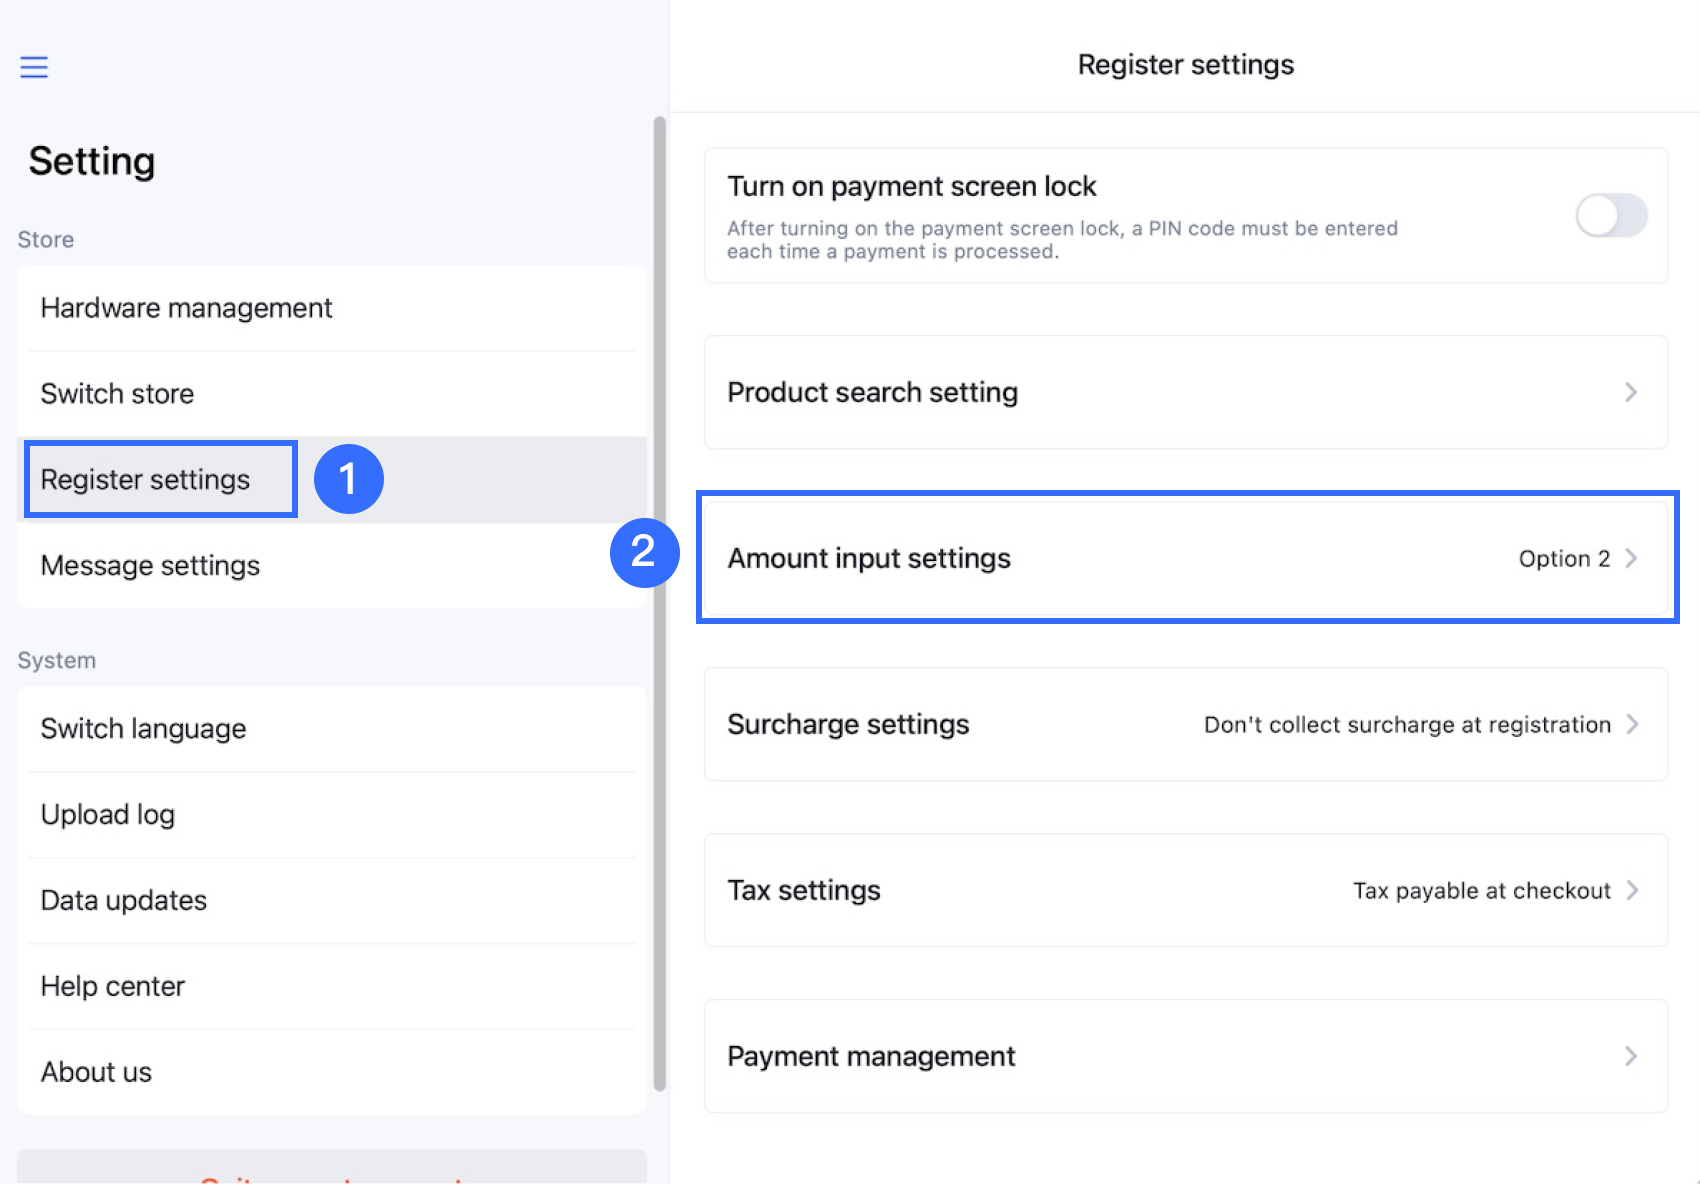Click 'Don't collect surcharge at registration' value
Viewport: 1700px width, 1184px height.
point(1407,725)
